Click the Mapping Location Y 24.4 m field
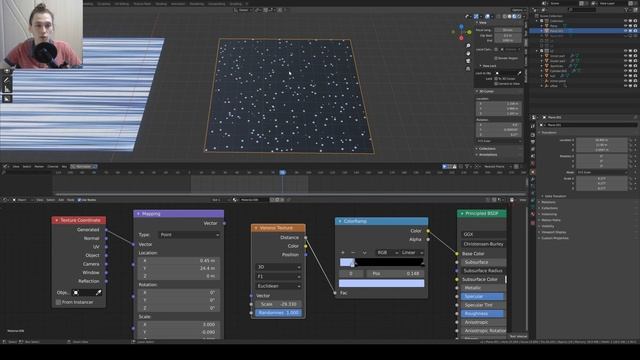This screenshot has height=360, width=640. (x=179, y=268)
